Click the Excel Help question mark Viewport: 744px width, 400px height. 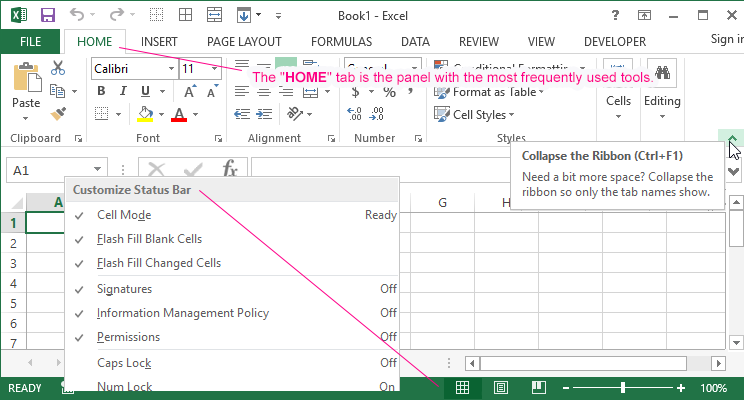tap(615, 15)
